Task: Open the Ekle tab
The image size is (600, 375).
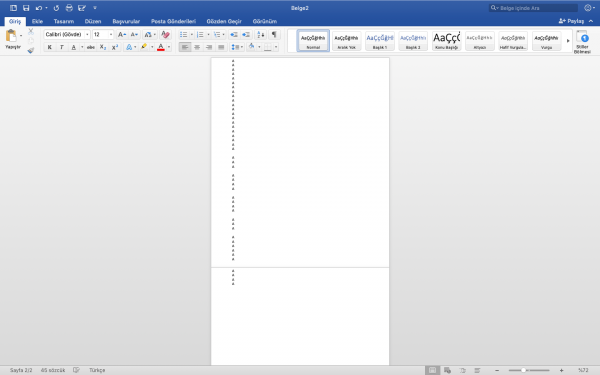Action: pos(37,21)
